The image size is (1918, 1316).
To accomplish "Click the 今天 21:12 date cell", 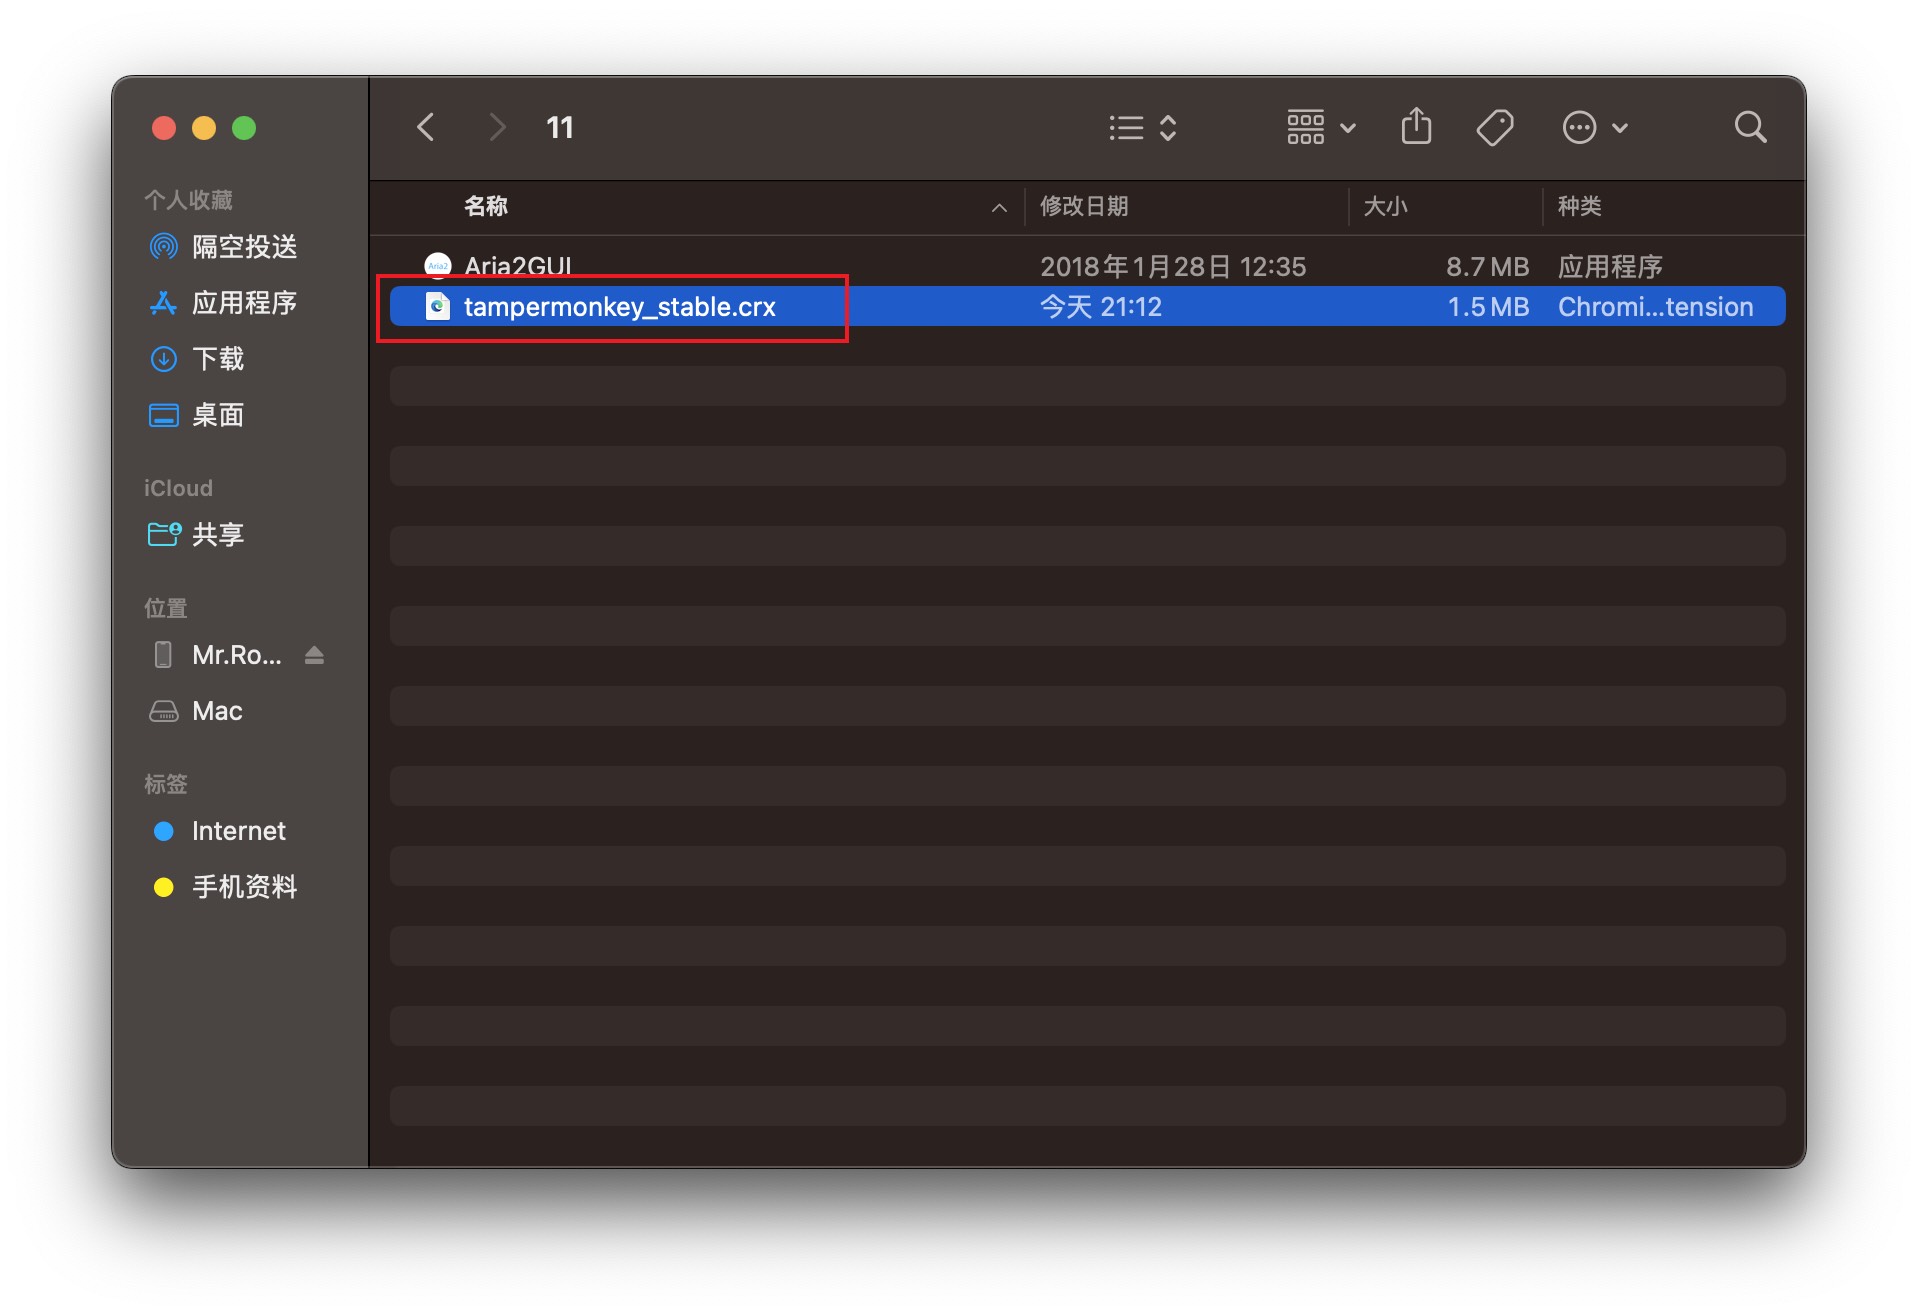I will tap(1101, 306).
